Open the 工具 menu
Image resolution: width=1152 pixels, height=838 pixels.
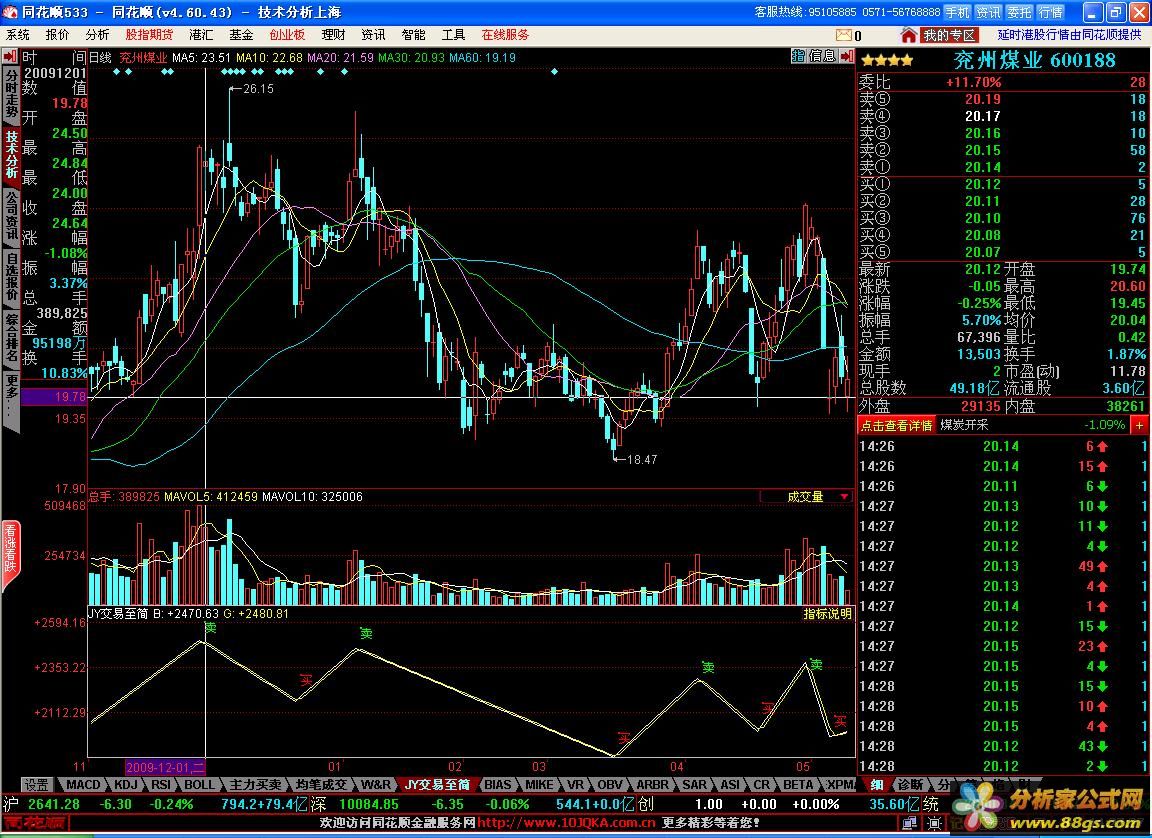(x=453, y=35)
